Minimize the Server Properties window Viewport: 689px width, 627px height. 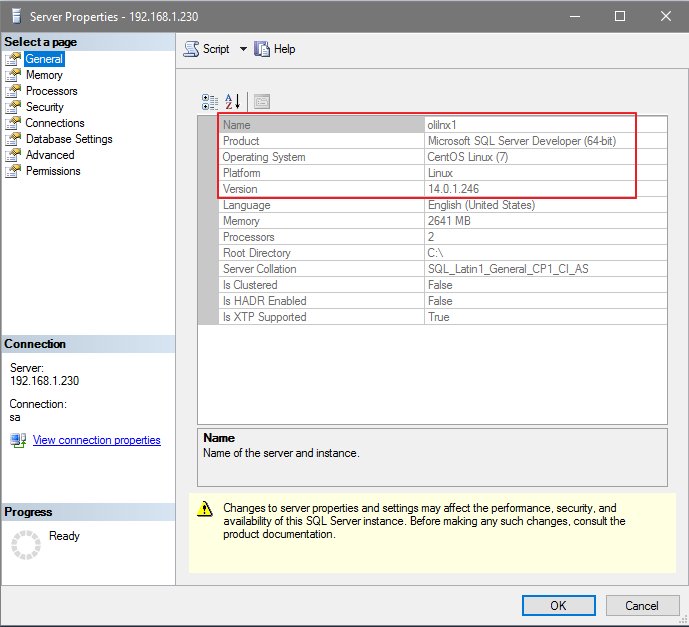click(x=575, y=16)
